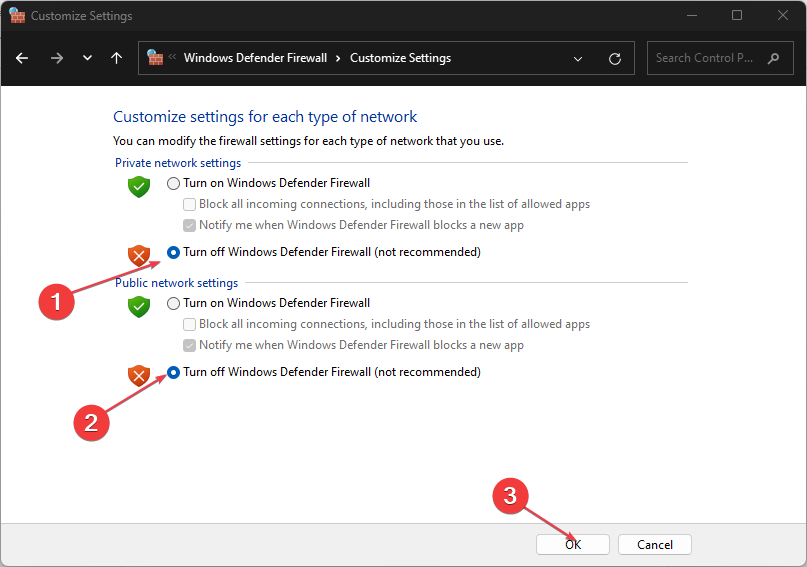The image size is (807, 567).
Task: Select Turn off Firewall for Public network
Action: [x=174, y=372]
